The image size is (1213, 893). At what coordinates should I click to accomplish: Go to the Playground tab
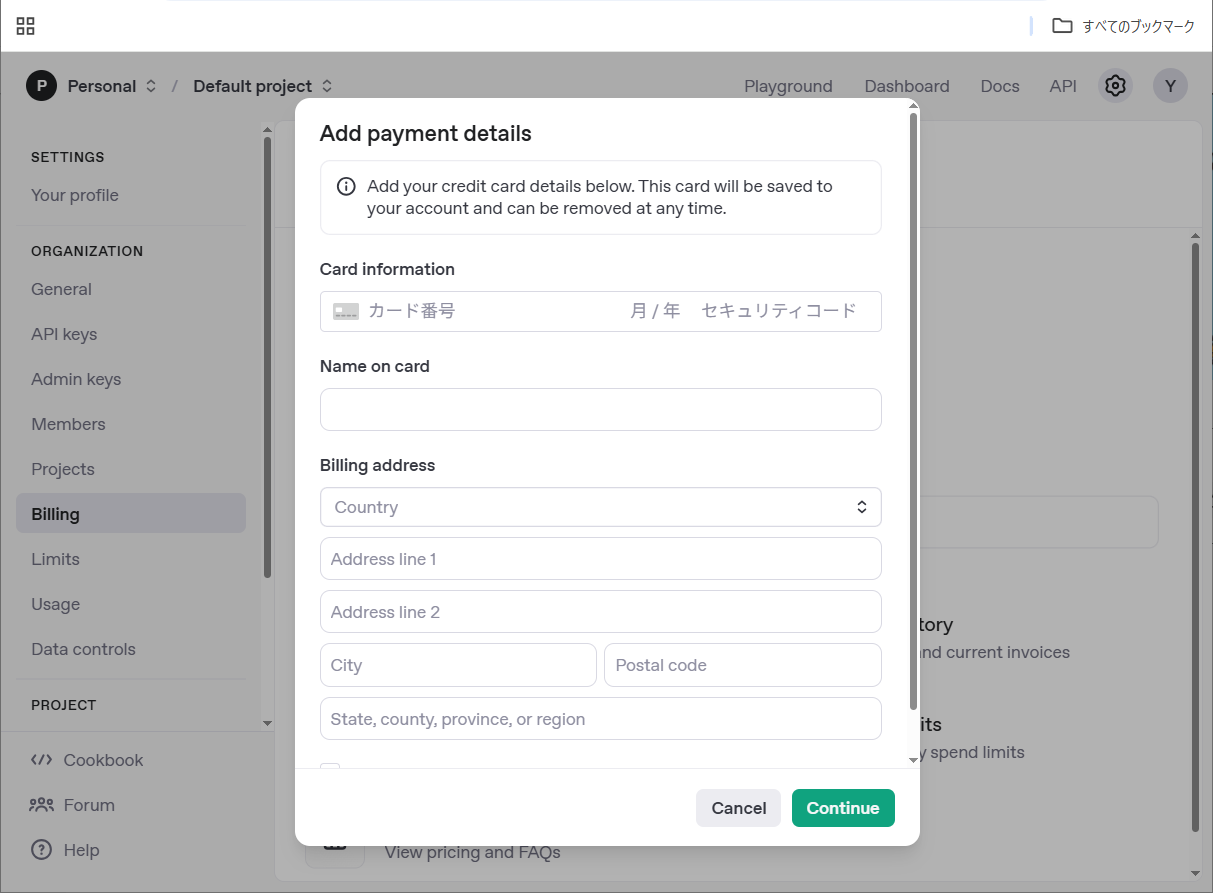[x=788, y=86]
